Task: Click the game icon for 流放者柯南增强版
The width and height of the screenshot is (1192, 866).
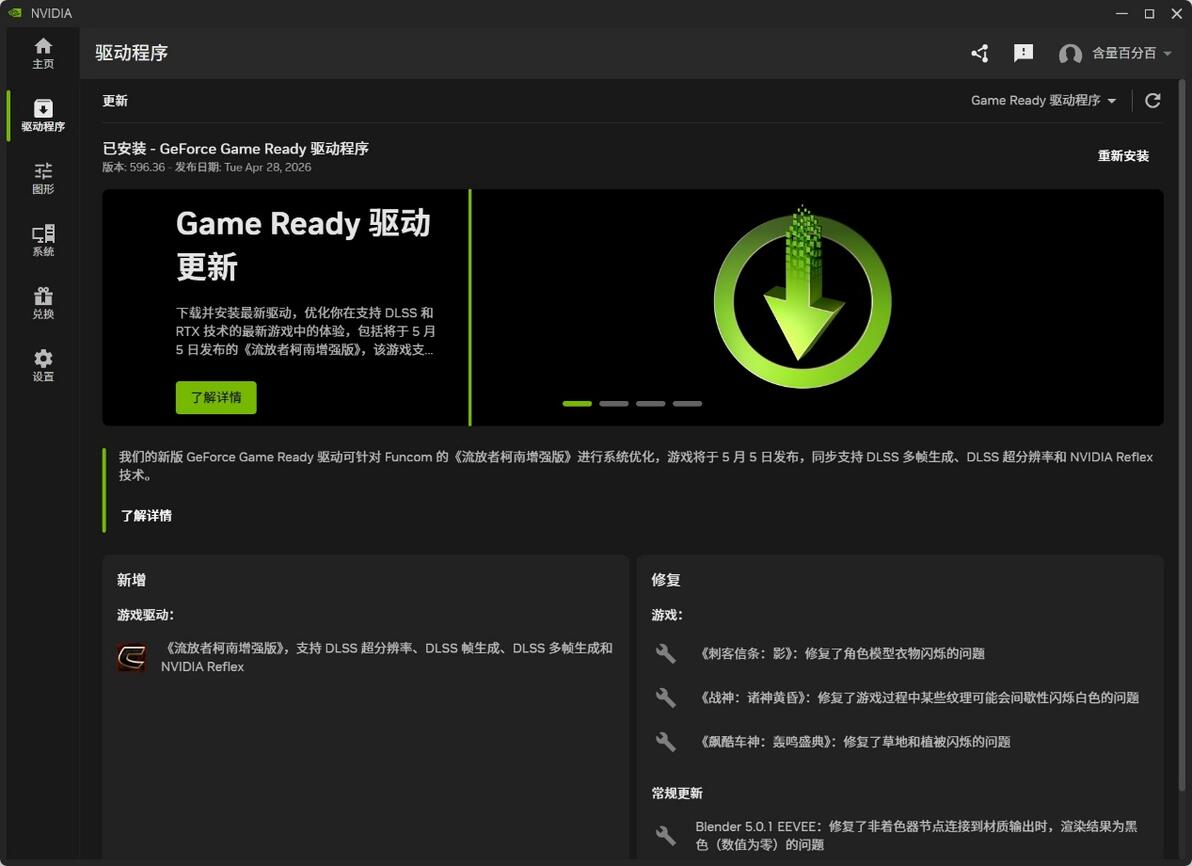Action: [x=132, y=658]
